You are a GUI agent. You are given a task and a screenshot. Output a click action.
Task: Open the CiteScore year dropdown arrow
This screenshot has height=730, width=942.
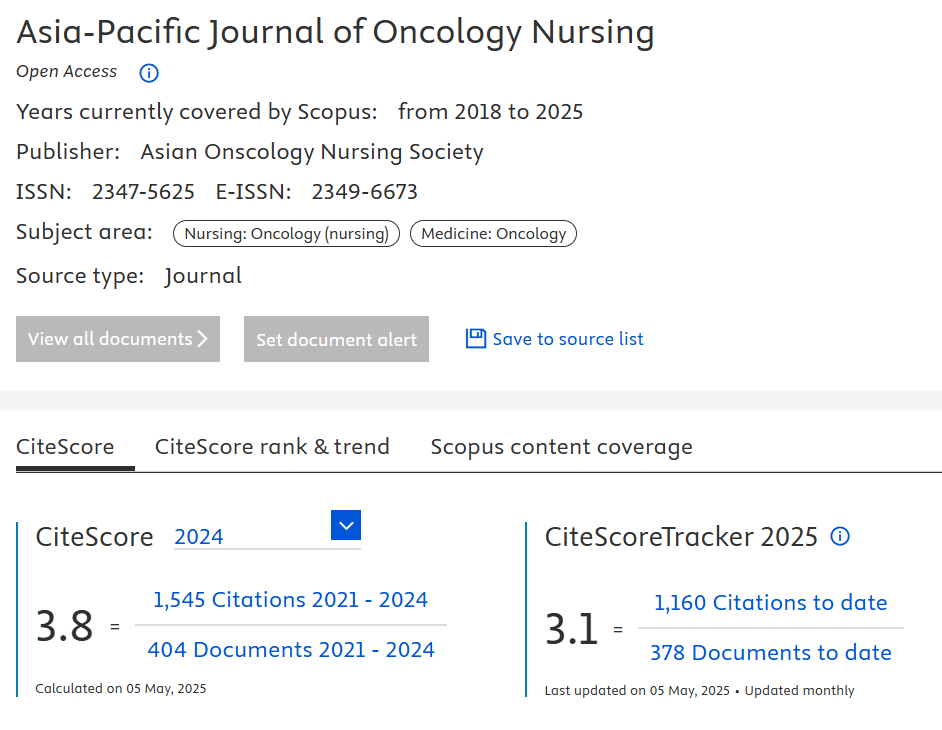pyautogui.click(x=346, y=525)
